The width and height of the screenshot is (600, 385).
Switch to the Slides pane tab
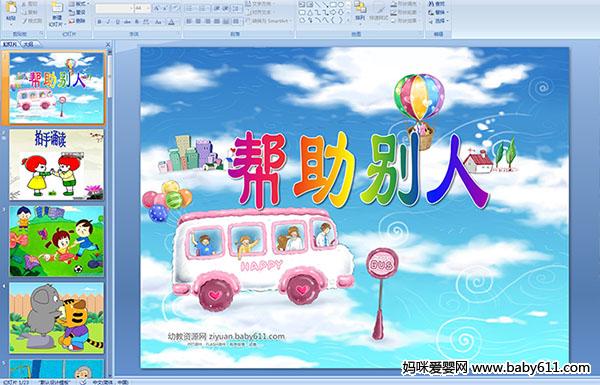coord(10,44)
